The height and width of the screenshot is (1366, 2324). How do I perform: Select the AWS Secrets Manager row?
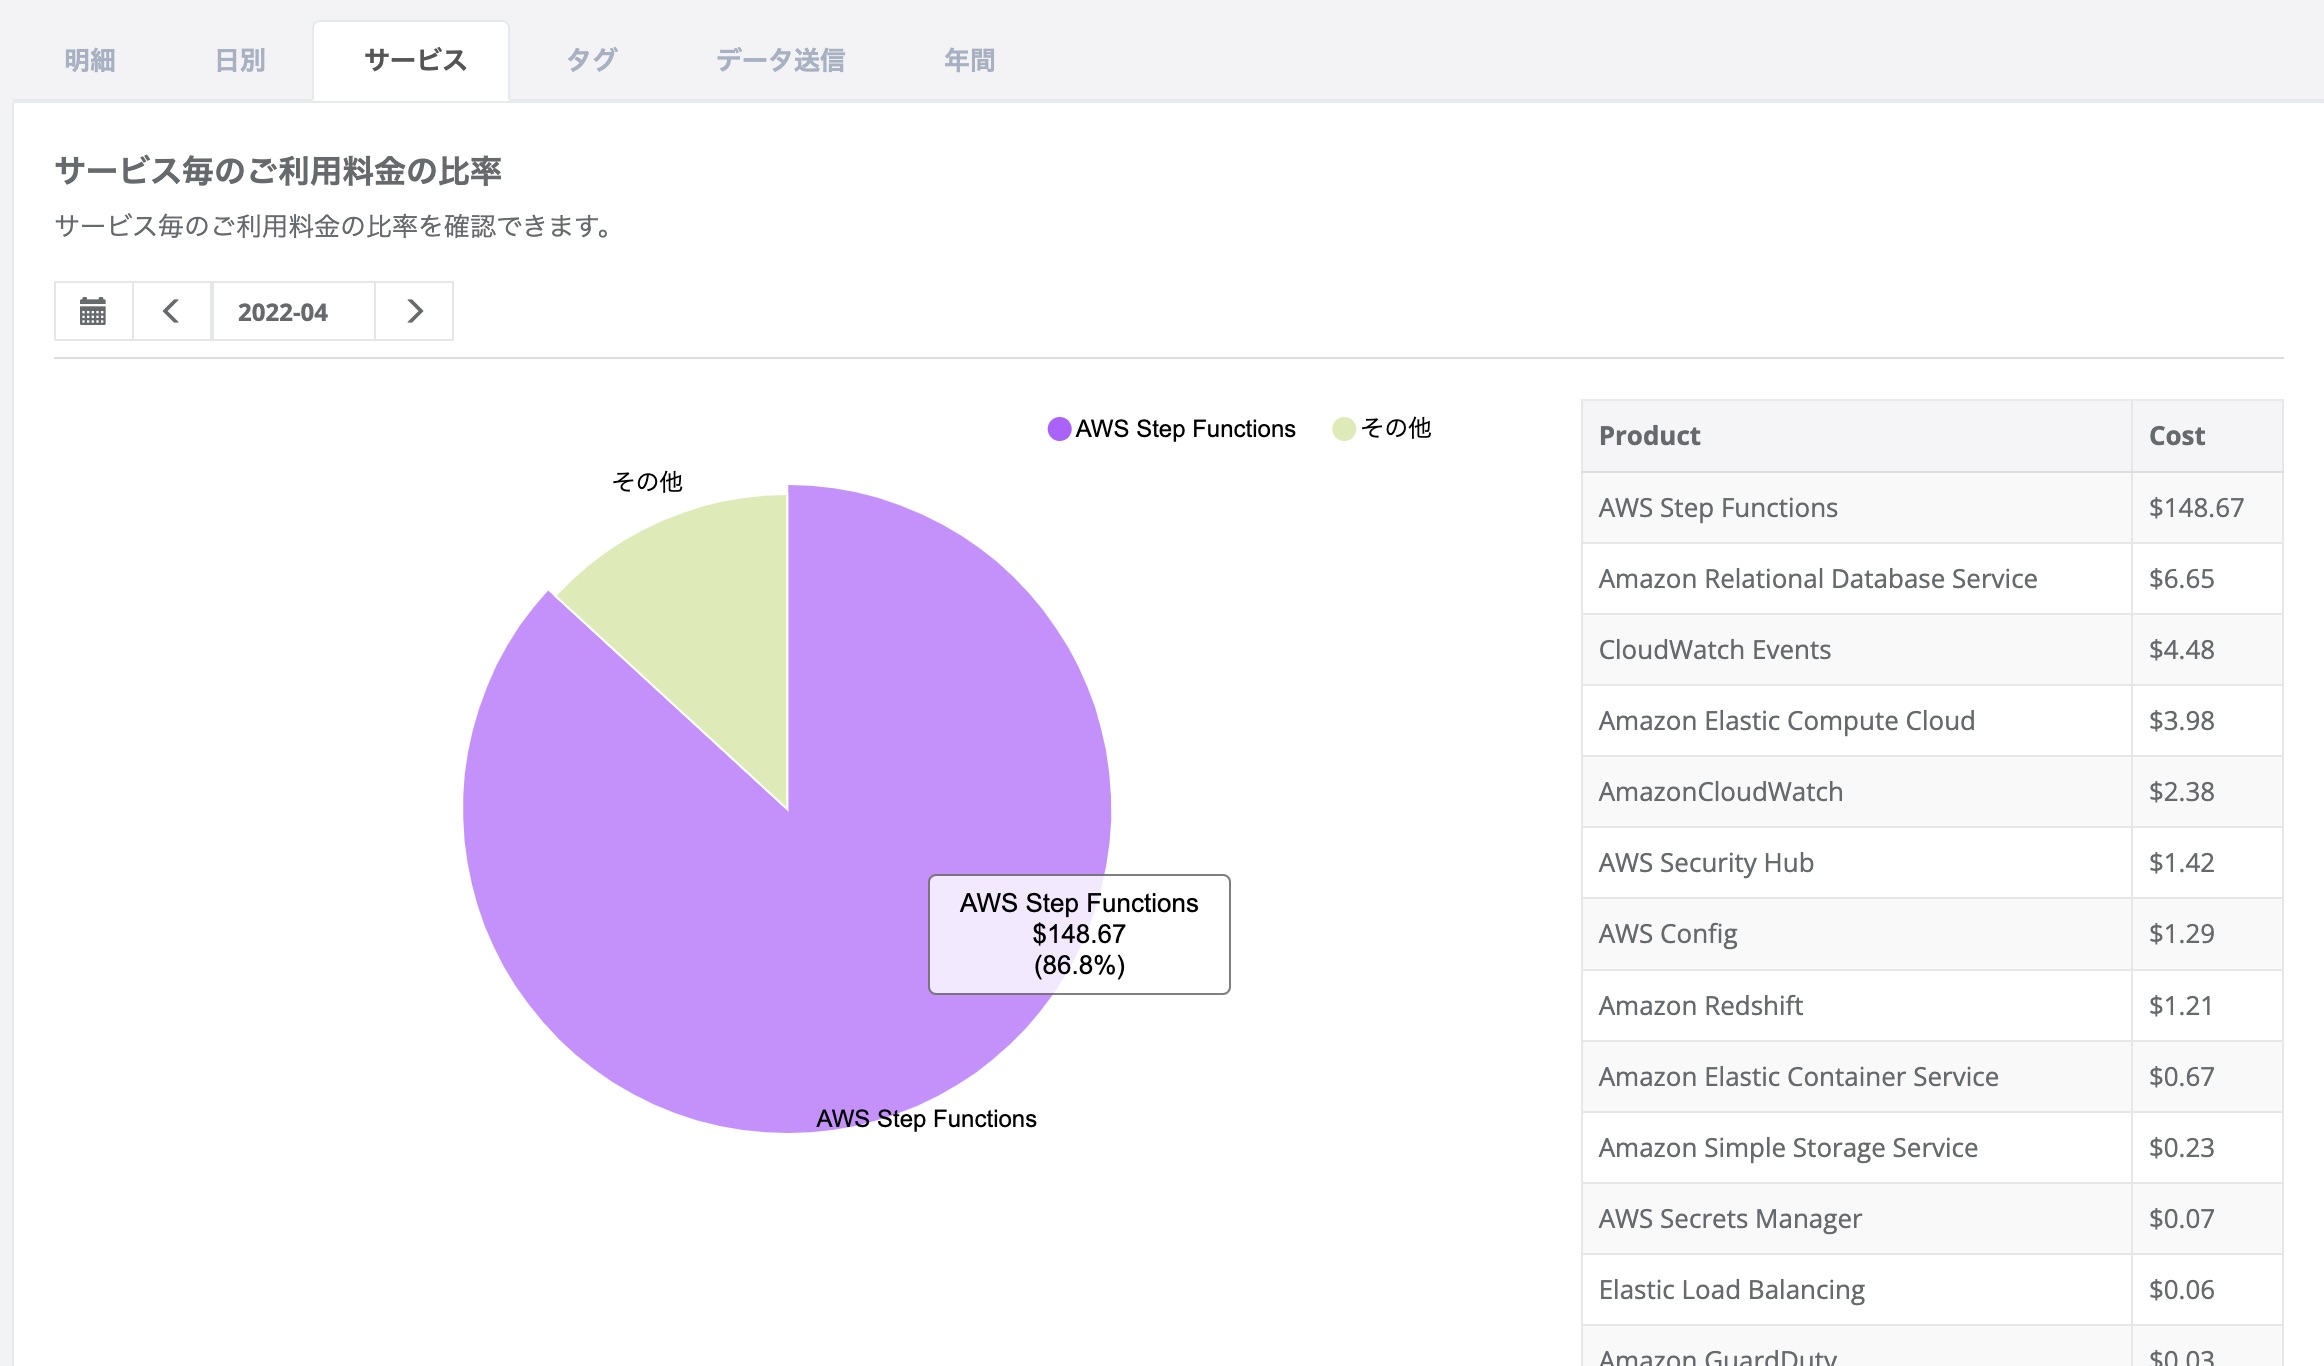click(x=1932, y=1219)
